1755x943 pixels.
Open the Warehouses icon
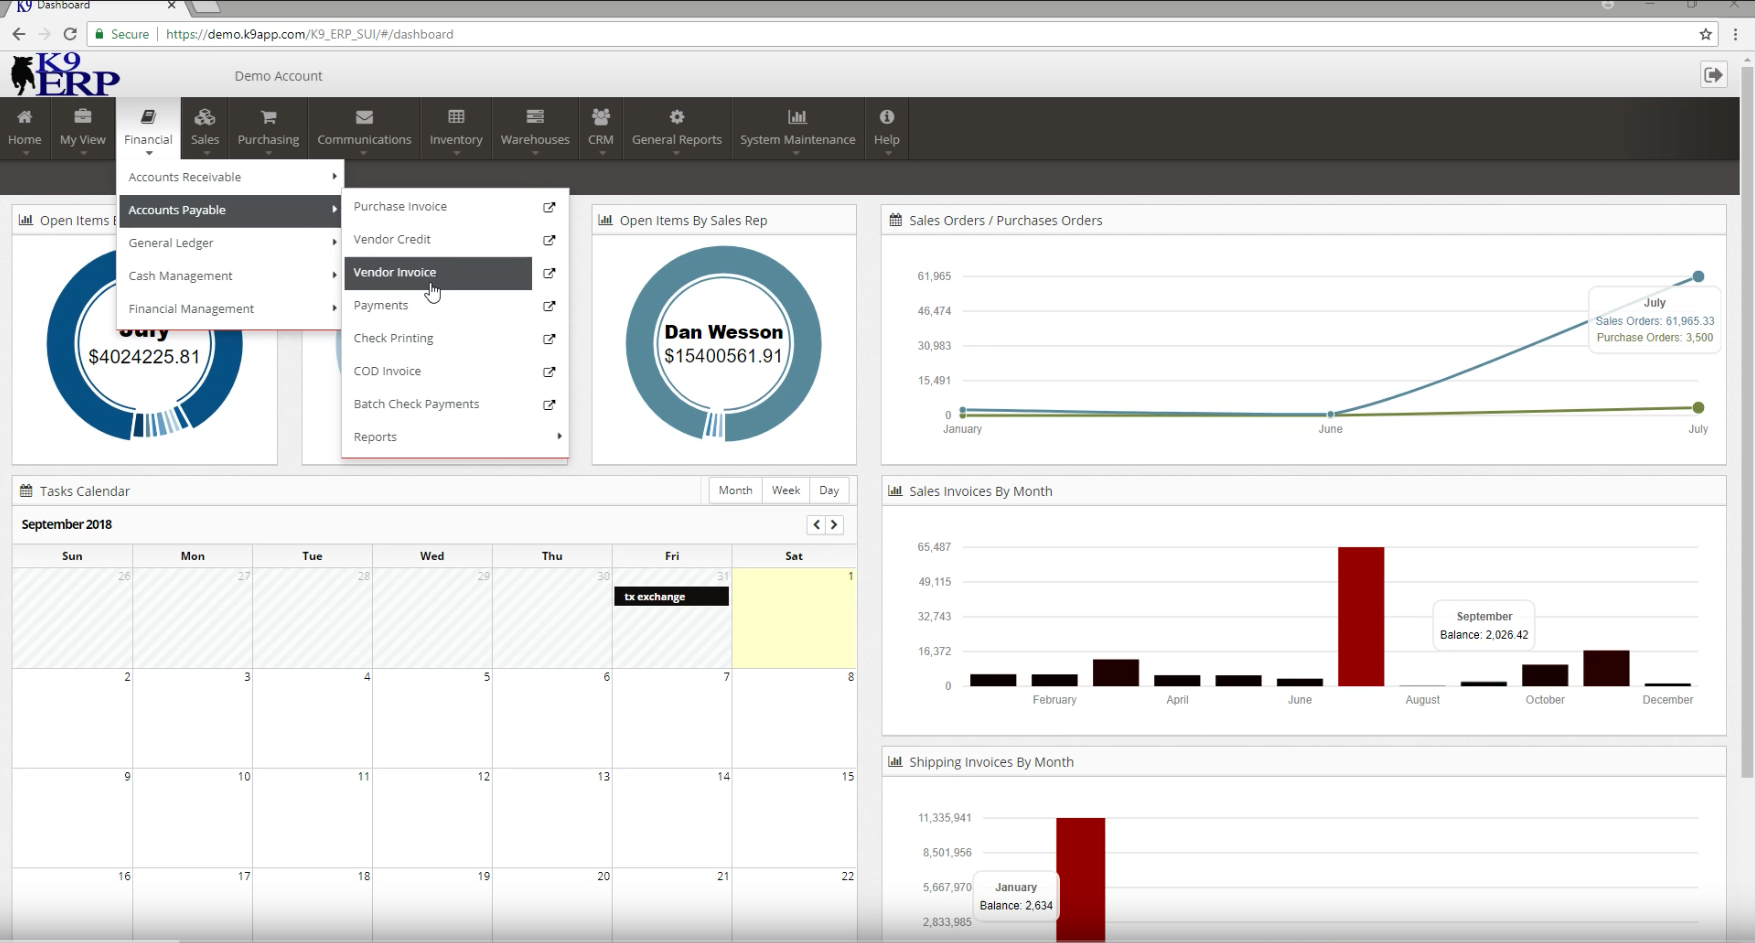[x=535, y=117]
